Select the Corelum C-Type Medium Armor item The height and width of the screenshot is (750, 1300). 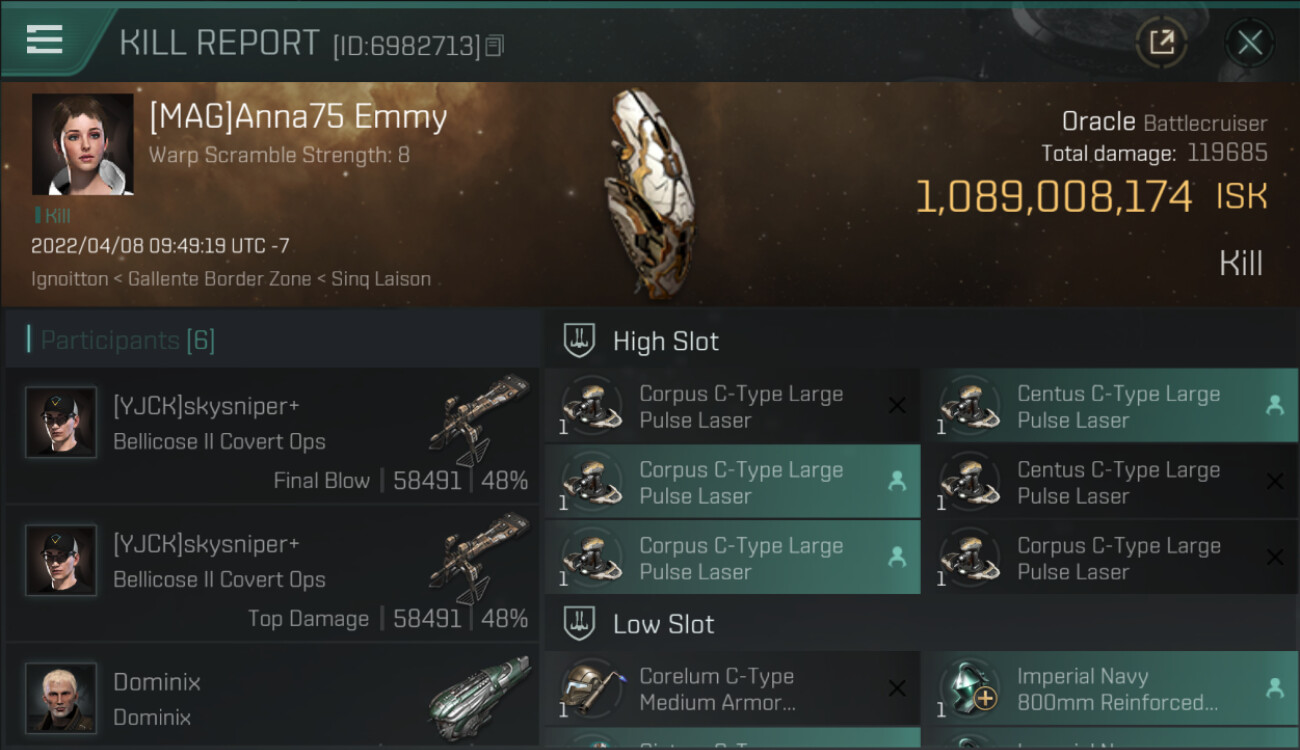click(x=731, y=689)
